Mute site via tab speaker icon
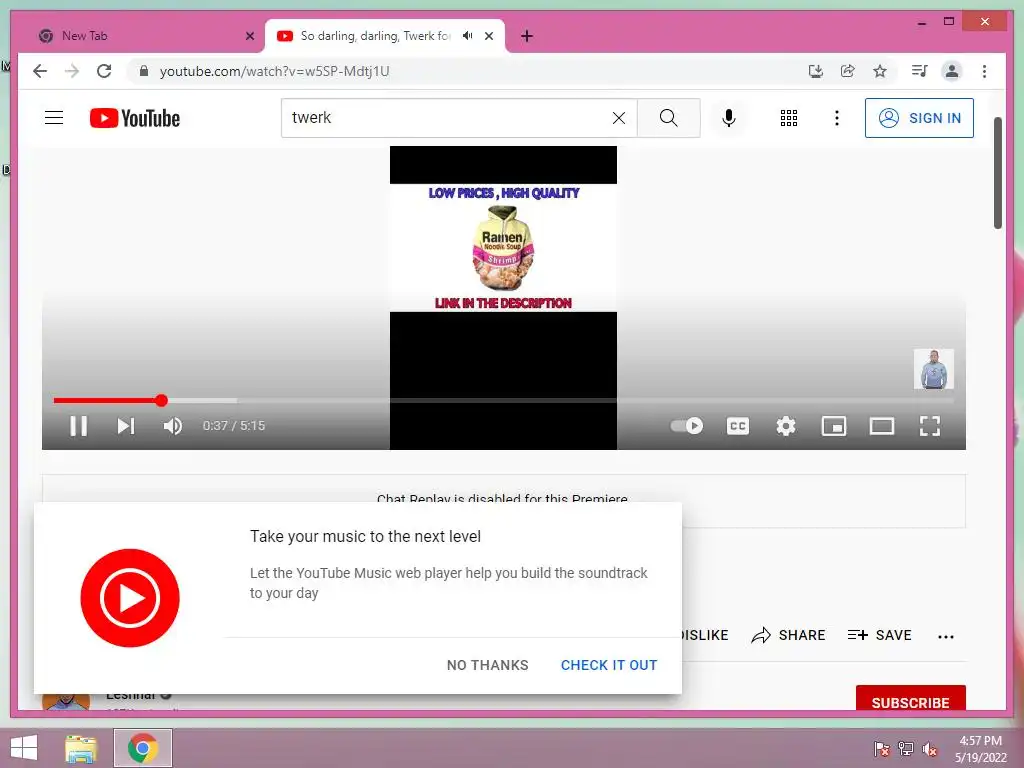 [468, 36]
